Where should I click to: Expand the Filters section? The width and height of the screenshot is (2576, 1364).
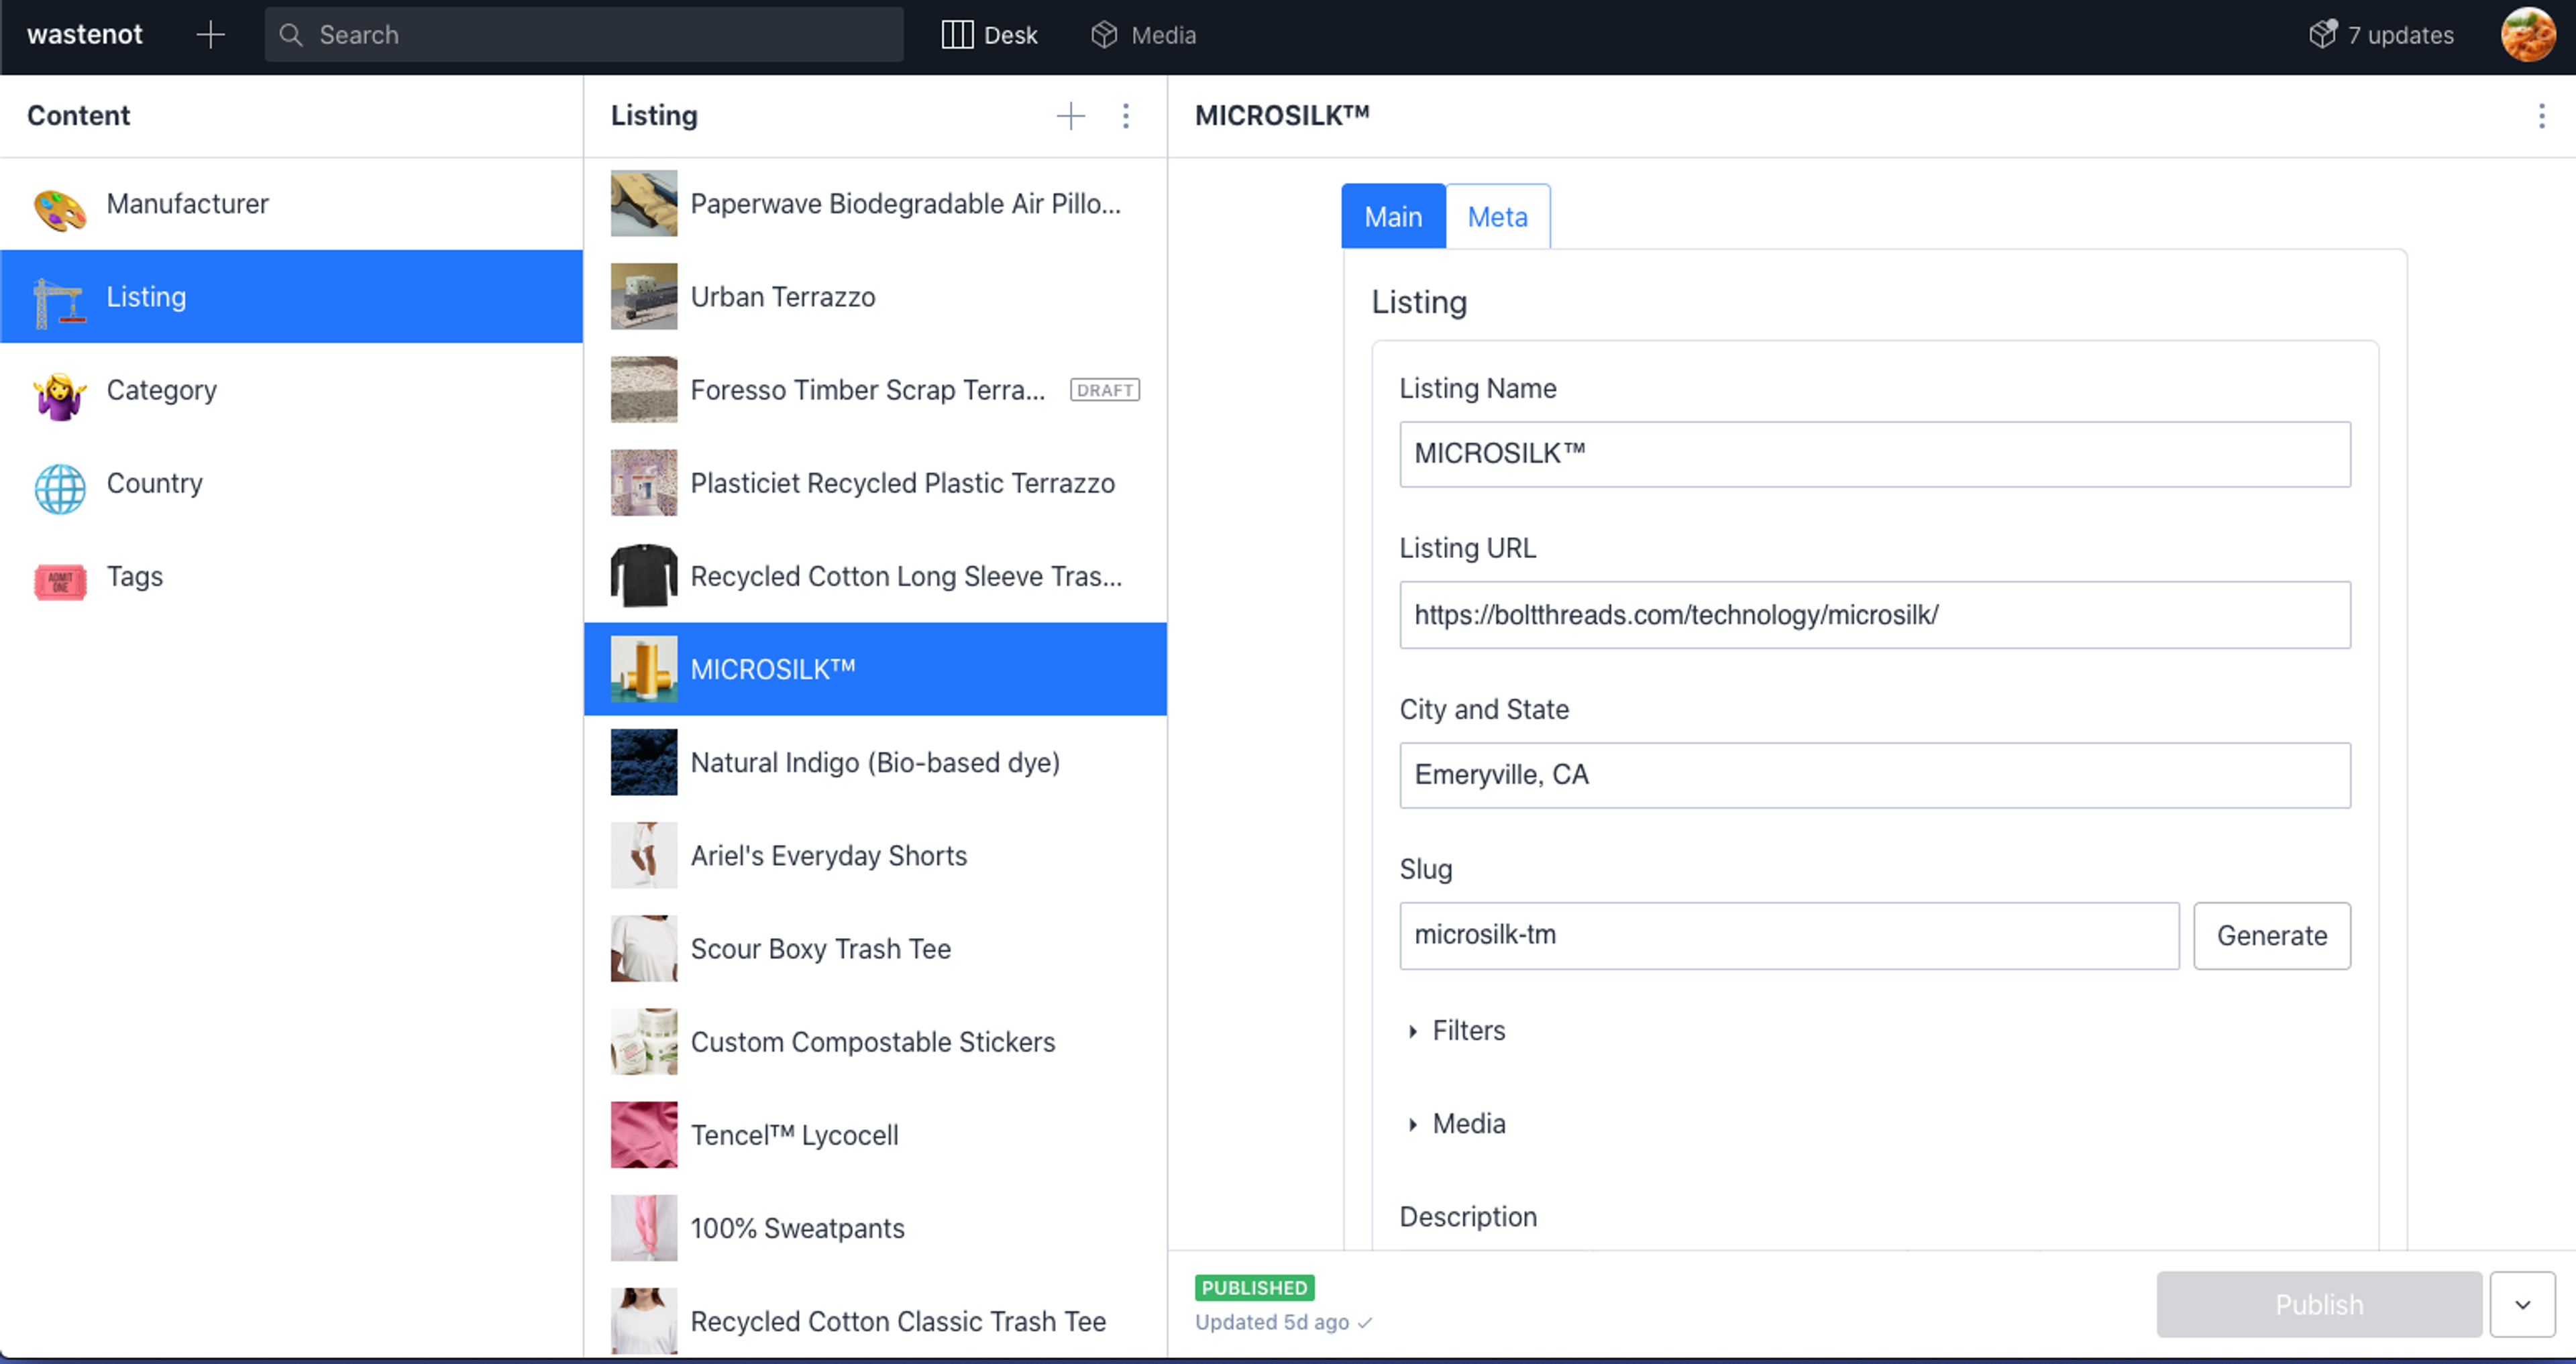pos(1412,1031)
